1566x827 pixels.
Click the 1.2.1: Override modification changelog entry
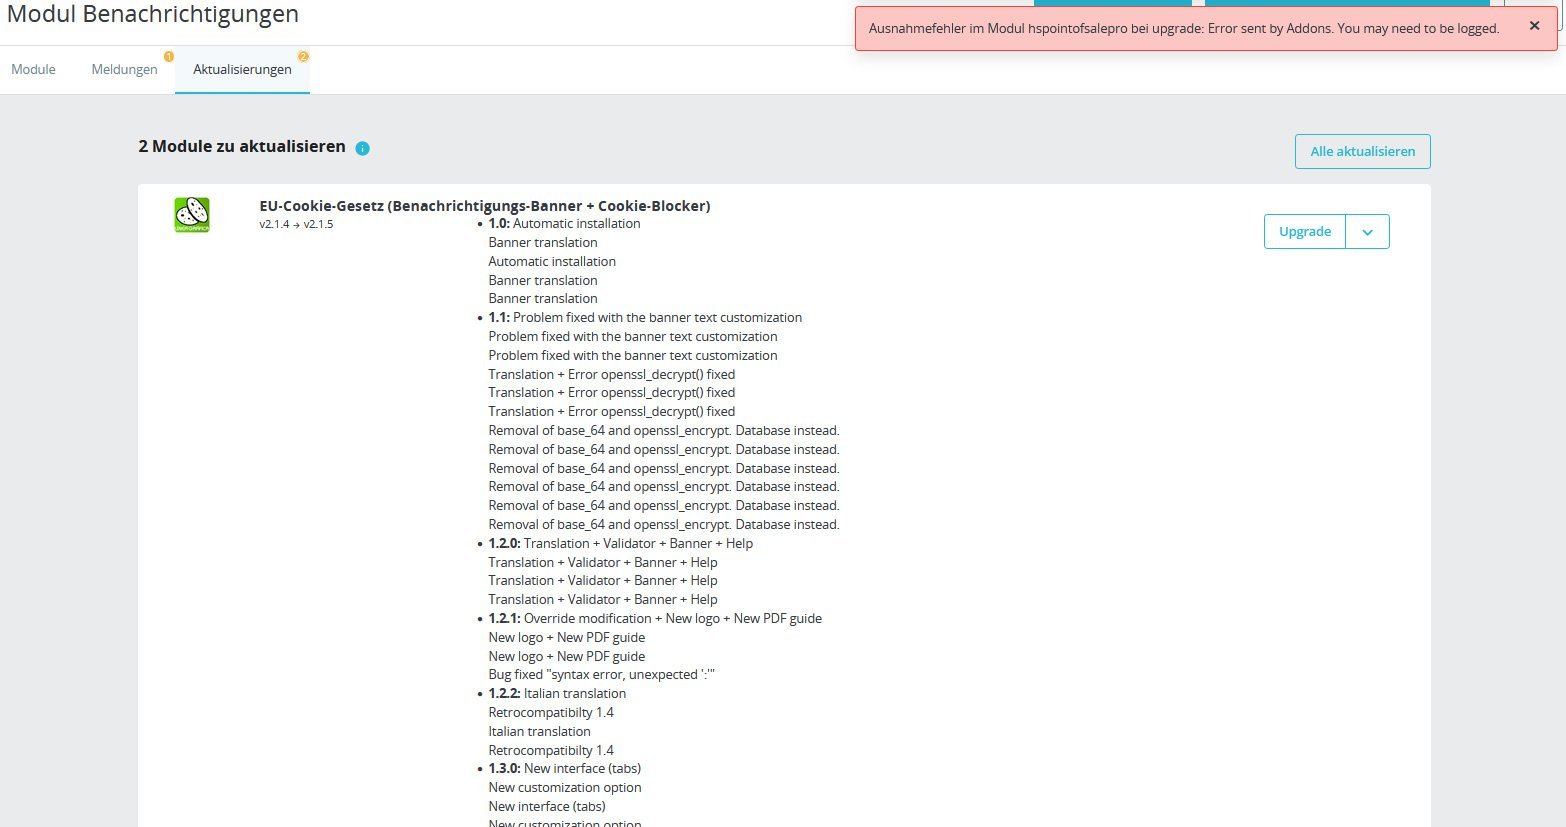point(655,618)
